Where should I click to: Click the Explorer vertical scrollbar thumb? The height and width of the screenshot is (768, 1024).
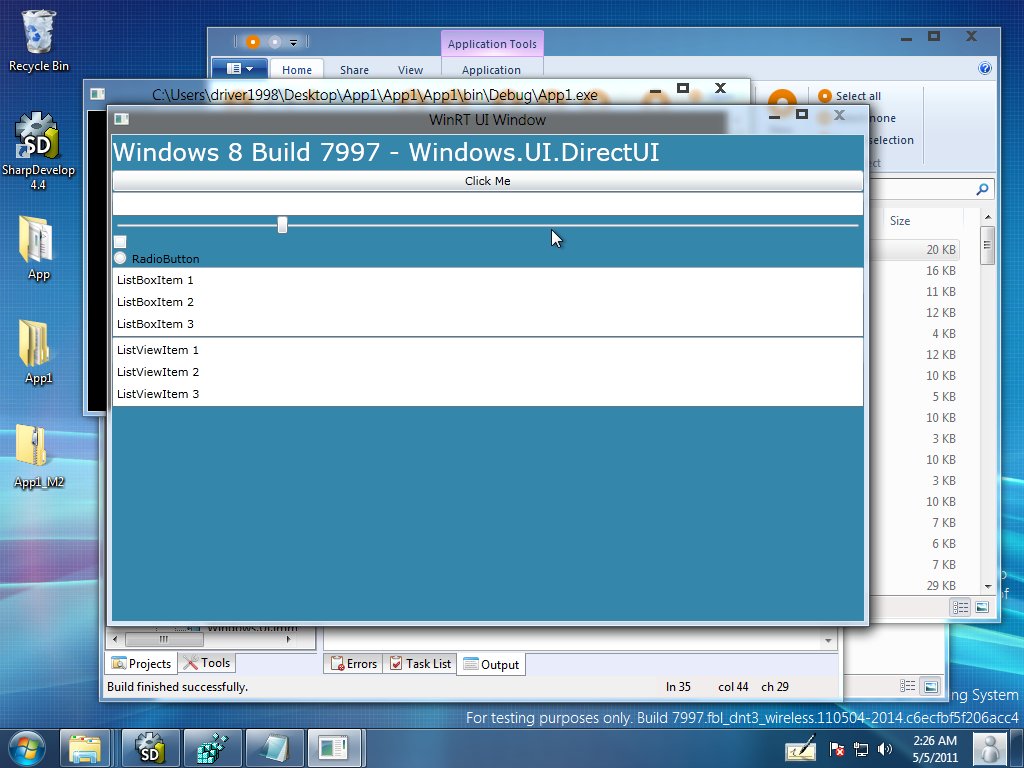[987, 245]
